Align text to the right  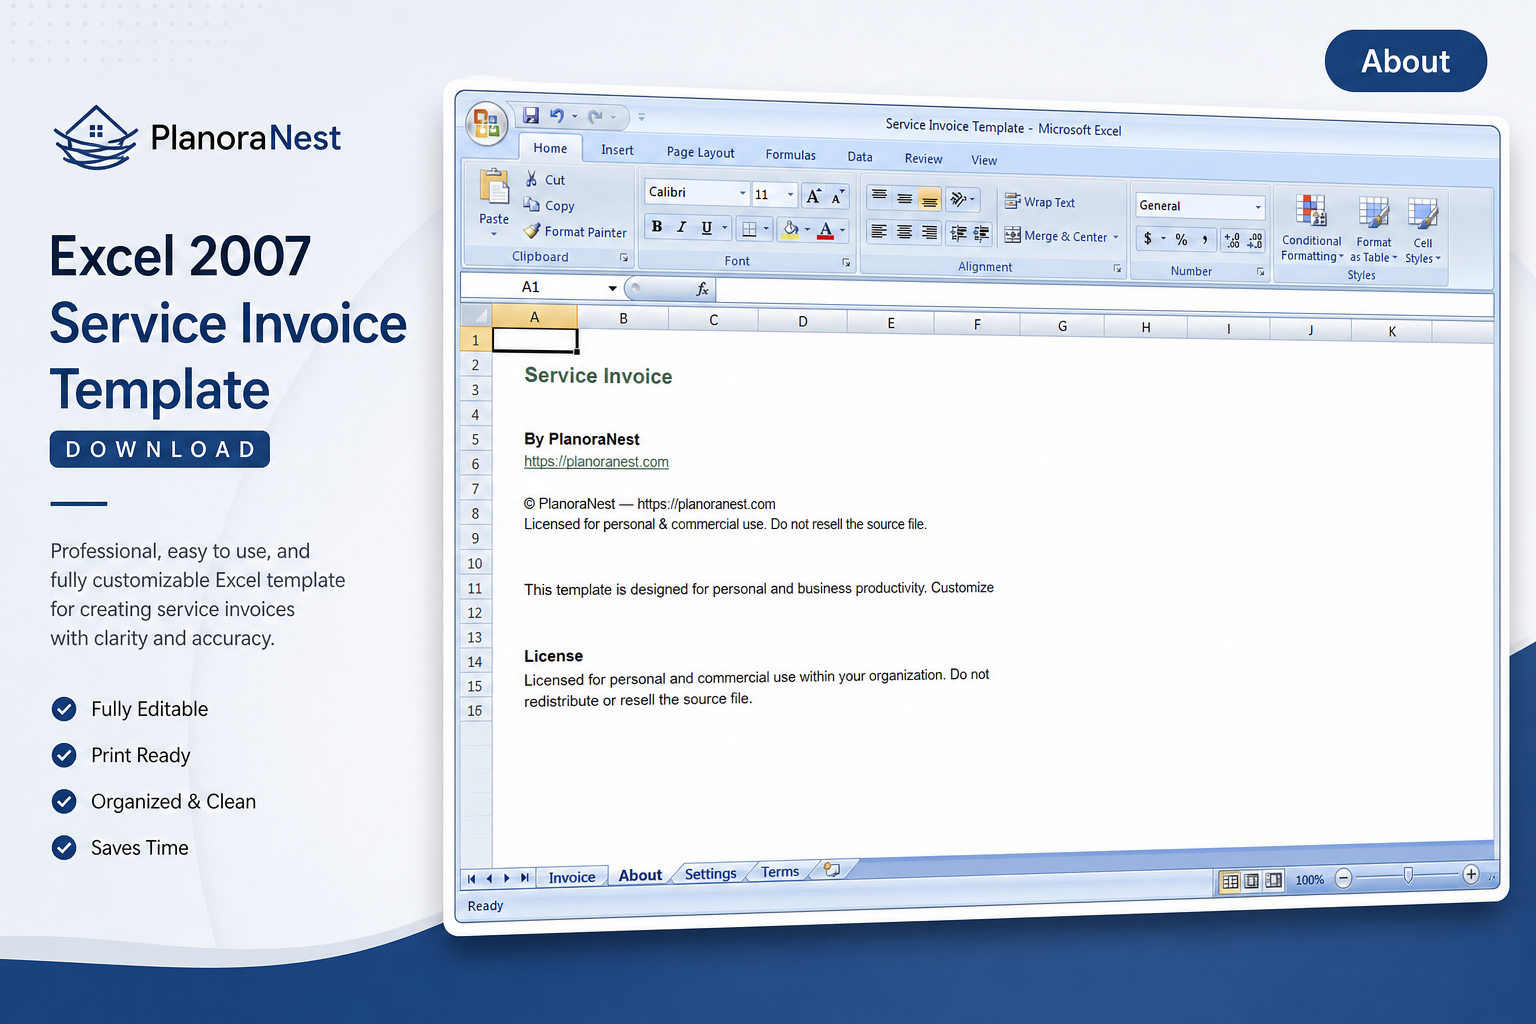click(x=929, y=233)
